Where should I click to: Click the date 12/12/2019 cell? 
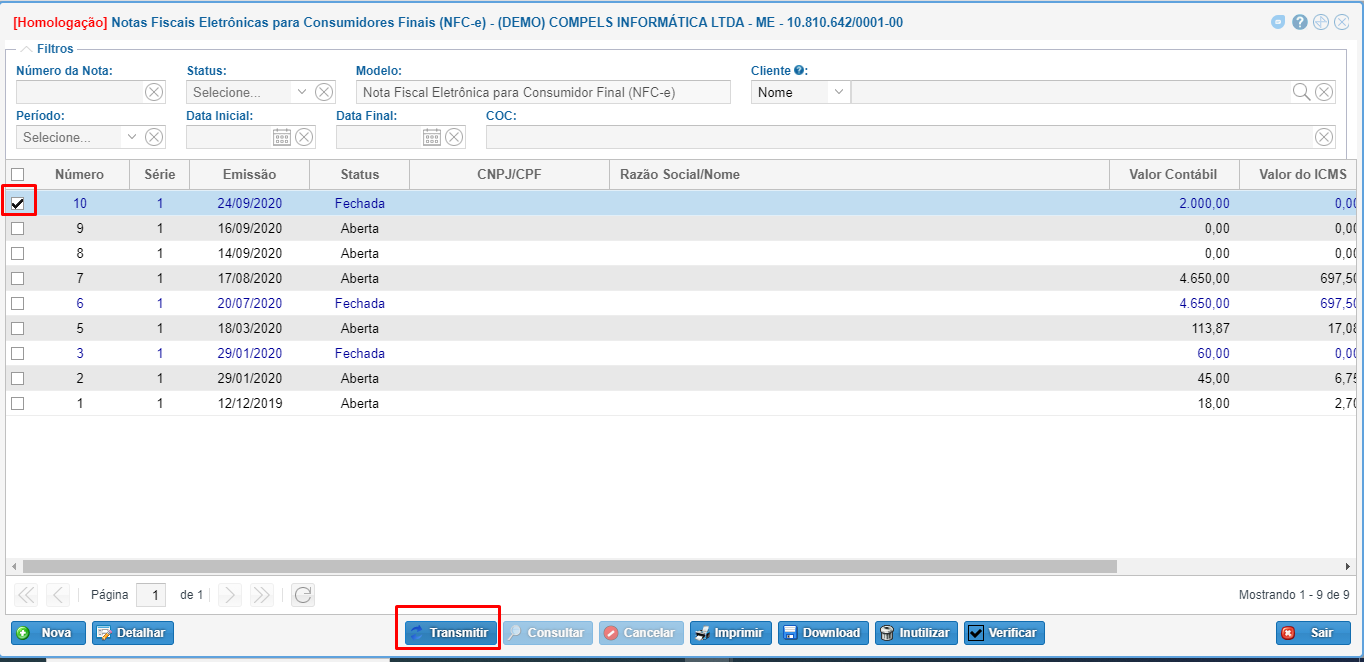250,403
